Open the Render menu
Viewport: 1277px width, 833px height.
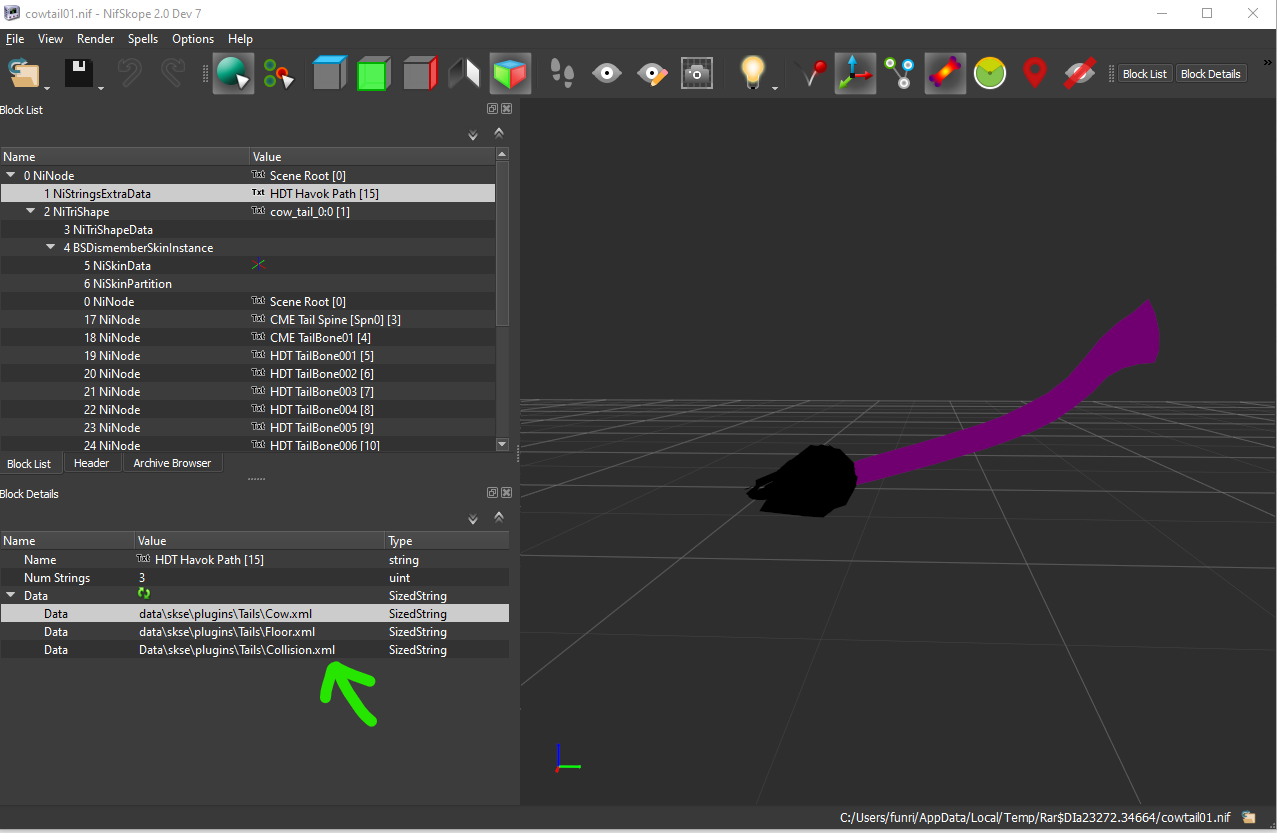click(x=96, y=39)
